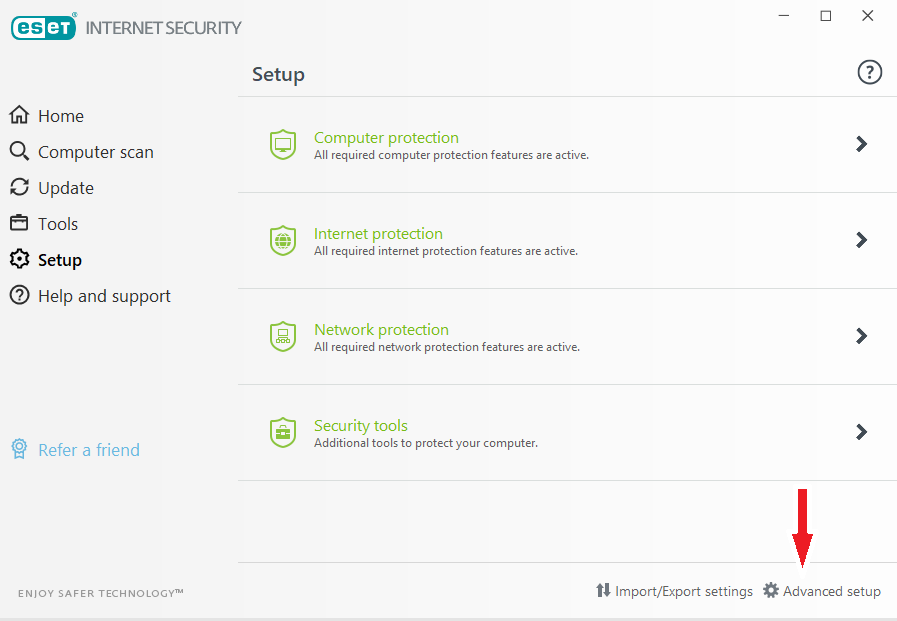Expand the Computer protection chevron arrow
The height and width of the screenshot is (621, 897).
[x=861, y=144]
